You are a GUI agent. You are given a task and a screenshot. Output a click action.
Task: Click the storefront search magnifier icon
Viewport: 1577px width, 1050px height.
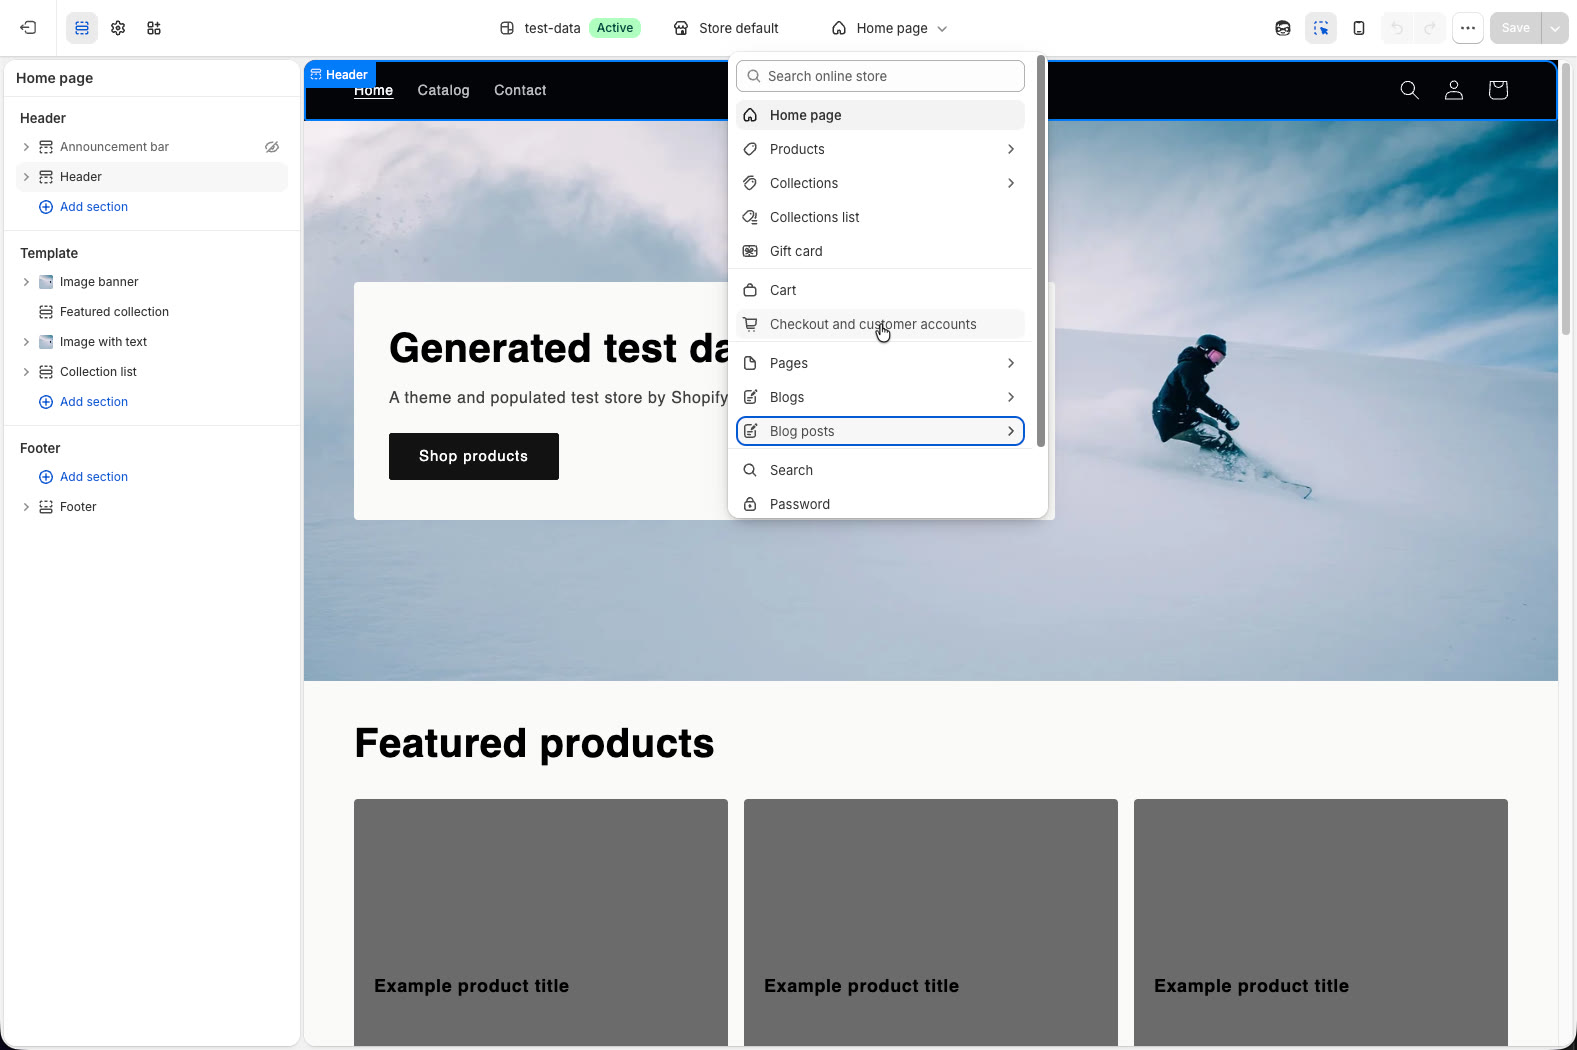pyautogui.click(x=1410, y=90)
